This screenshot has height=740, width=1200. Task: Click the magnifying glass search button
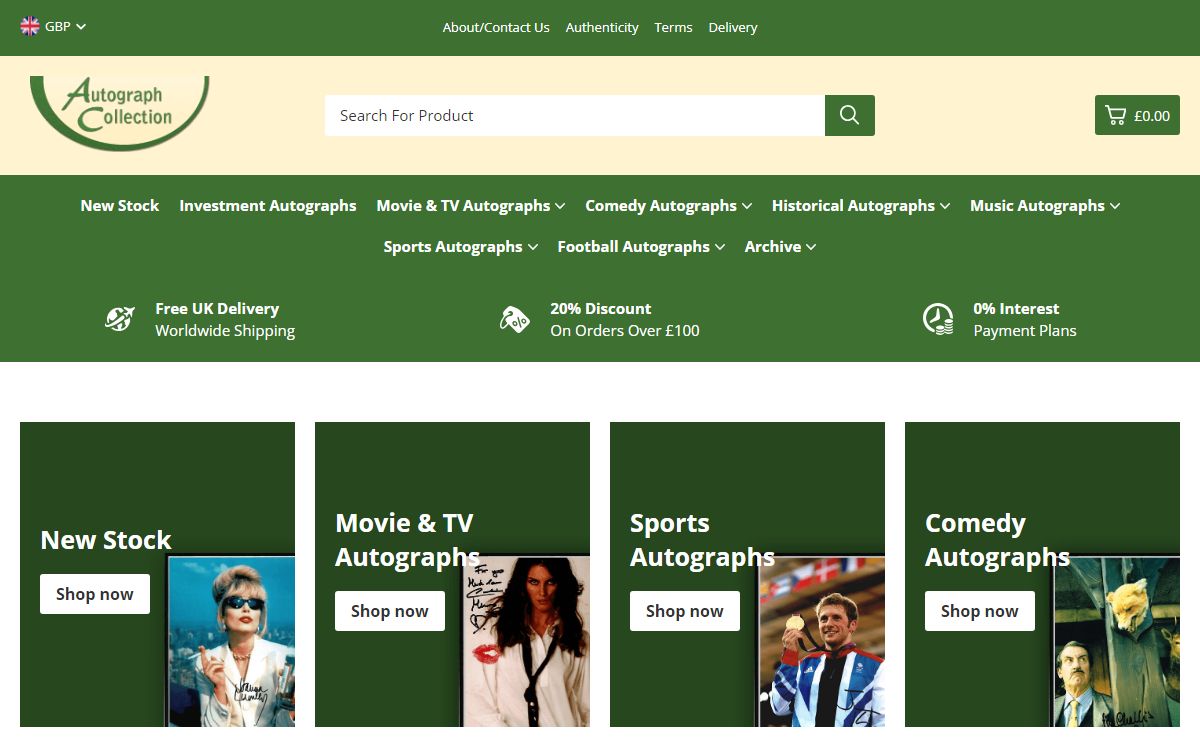click(850, 115)
